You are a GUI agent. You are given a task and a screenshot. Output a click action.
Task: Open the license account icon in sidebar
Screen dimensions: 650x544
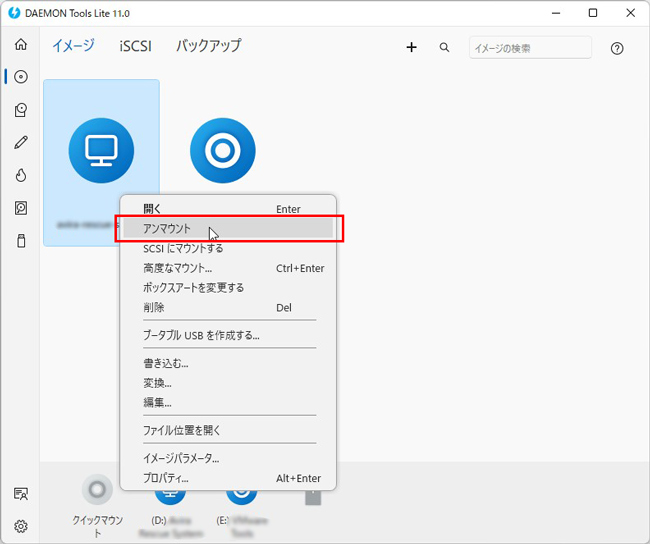point(21,493)
